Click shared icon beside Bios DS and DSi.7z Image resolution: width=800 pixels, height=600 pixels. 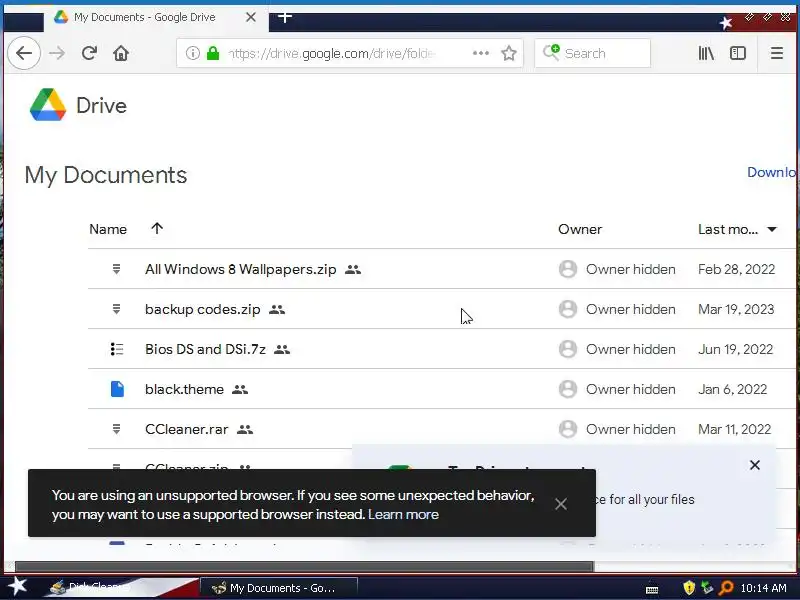click(282, 349)
